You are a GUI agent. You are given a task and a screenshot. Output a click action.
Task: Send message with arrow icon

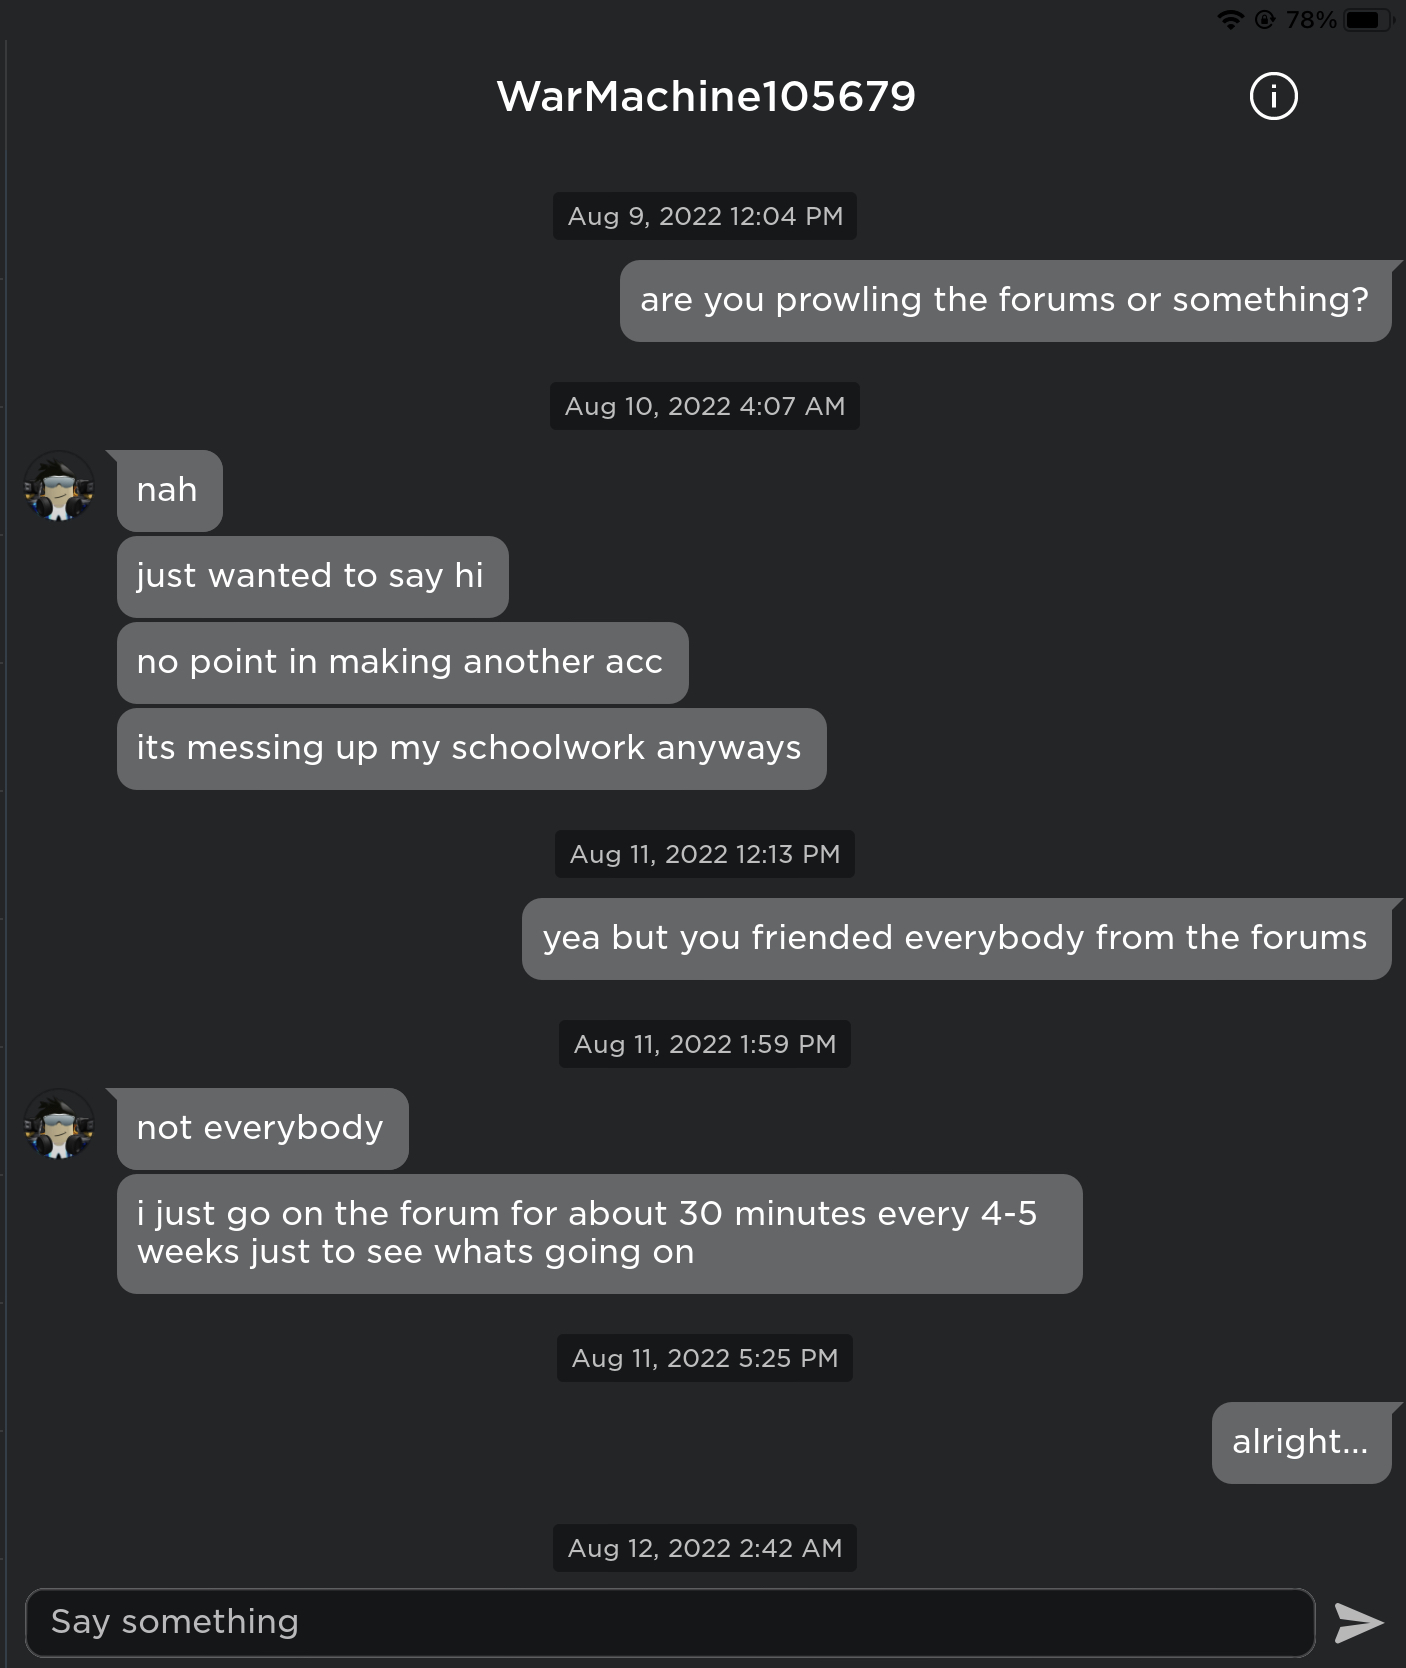1359,1622
